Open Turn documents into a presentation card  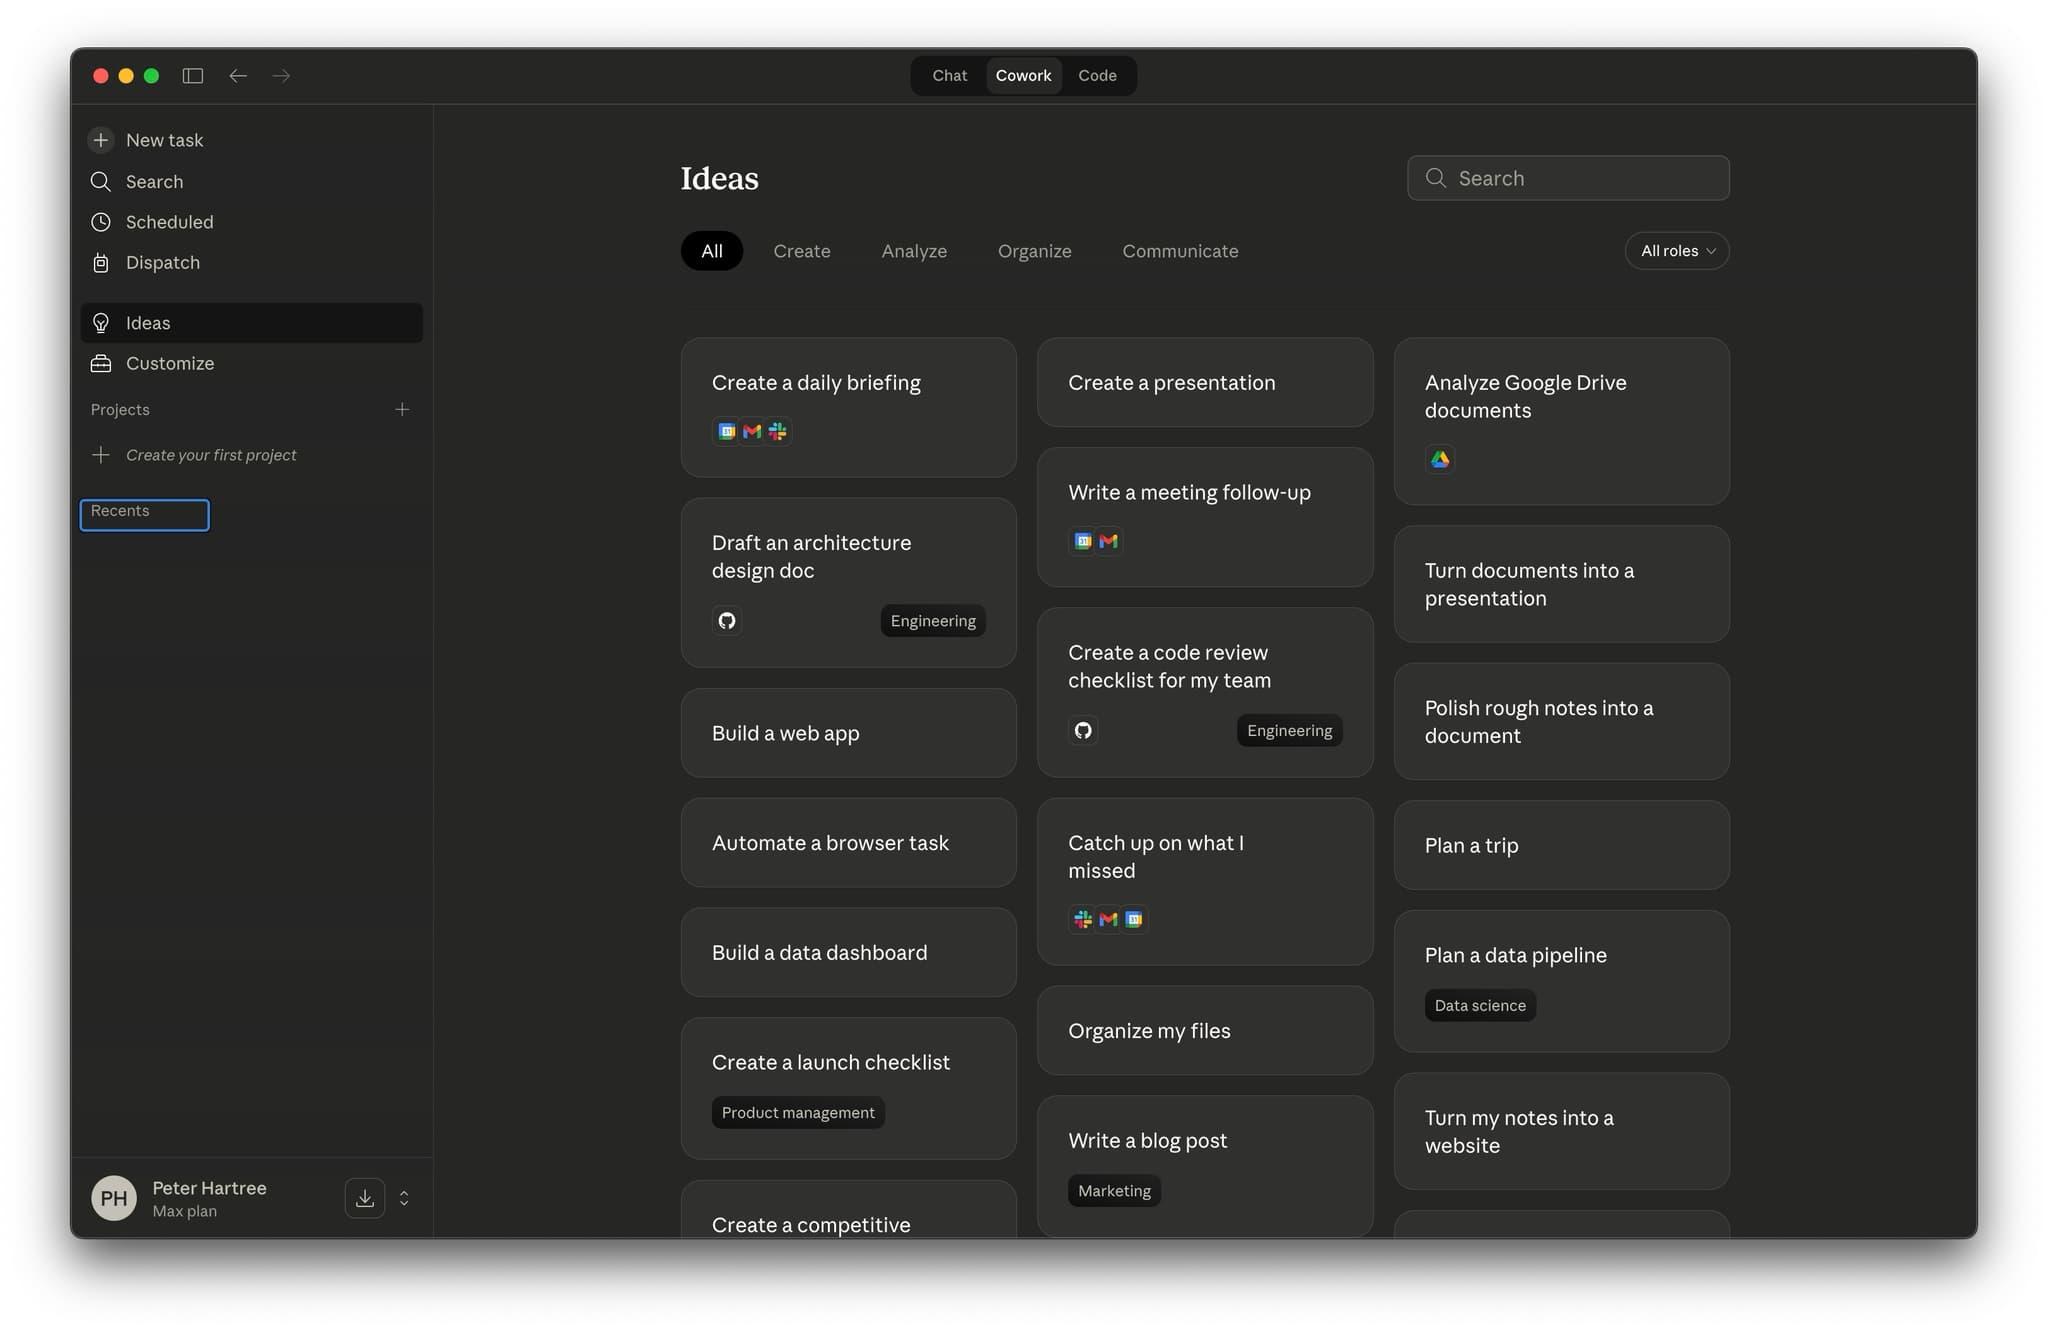(1562, 584)
